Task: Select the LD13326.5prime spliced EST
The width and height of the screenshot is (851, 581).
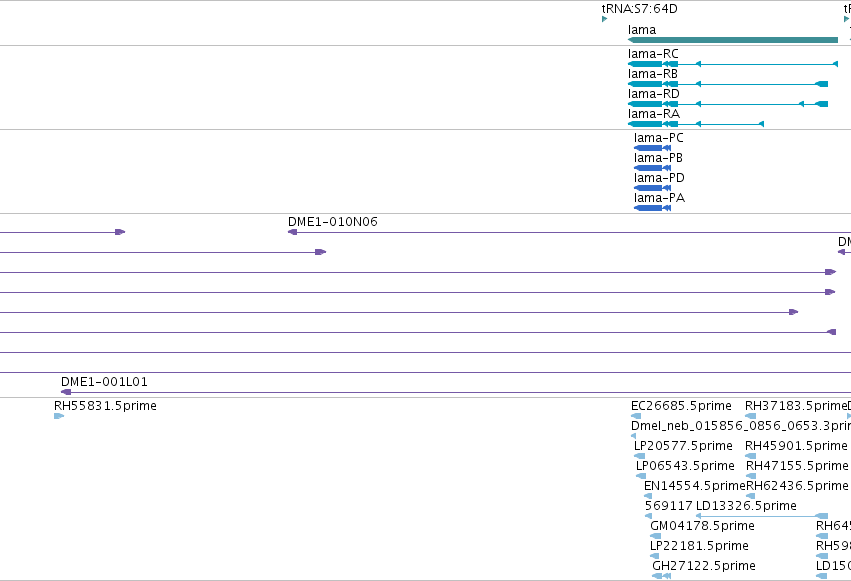Action: (x=762, y=516)
